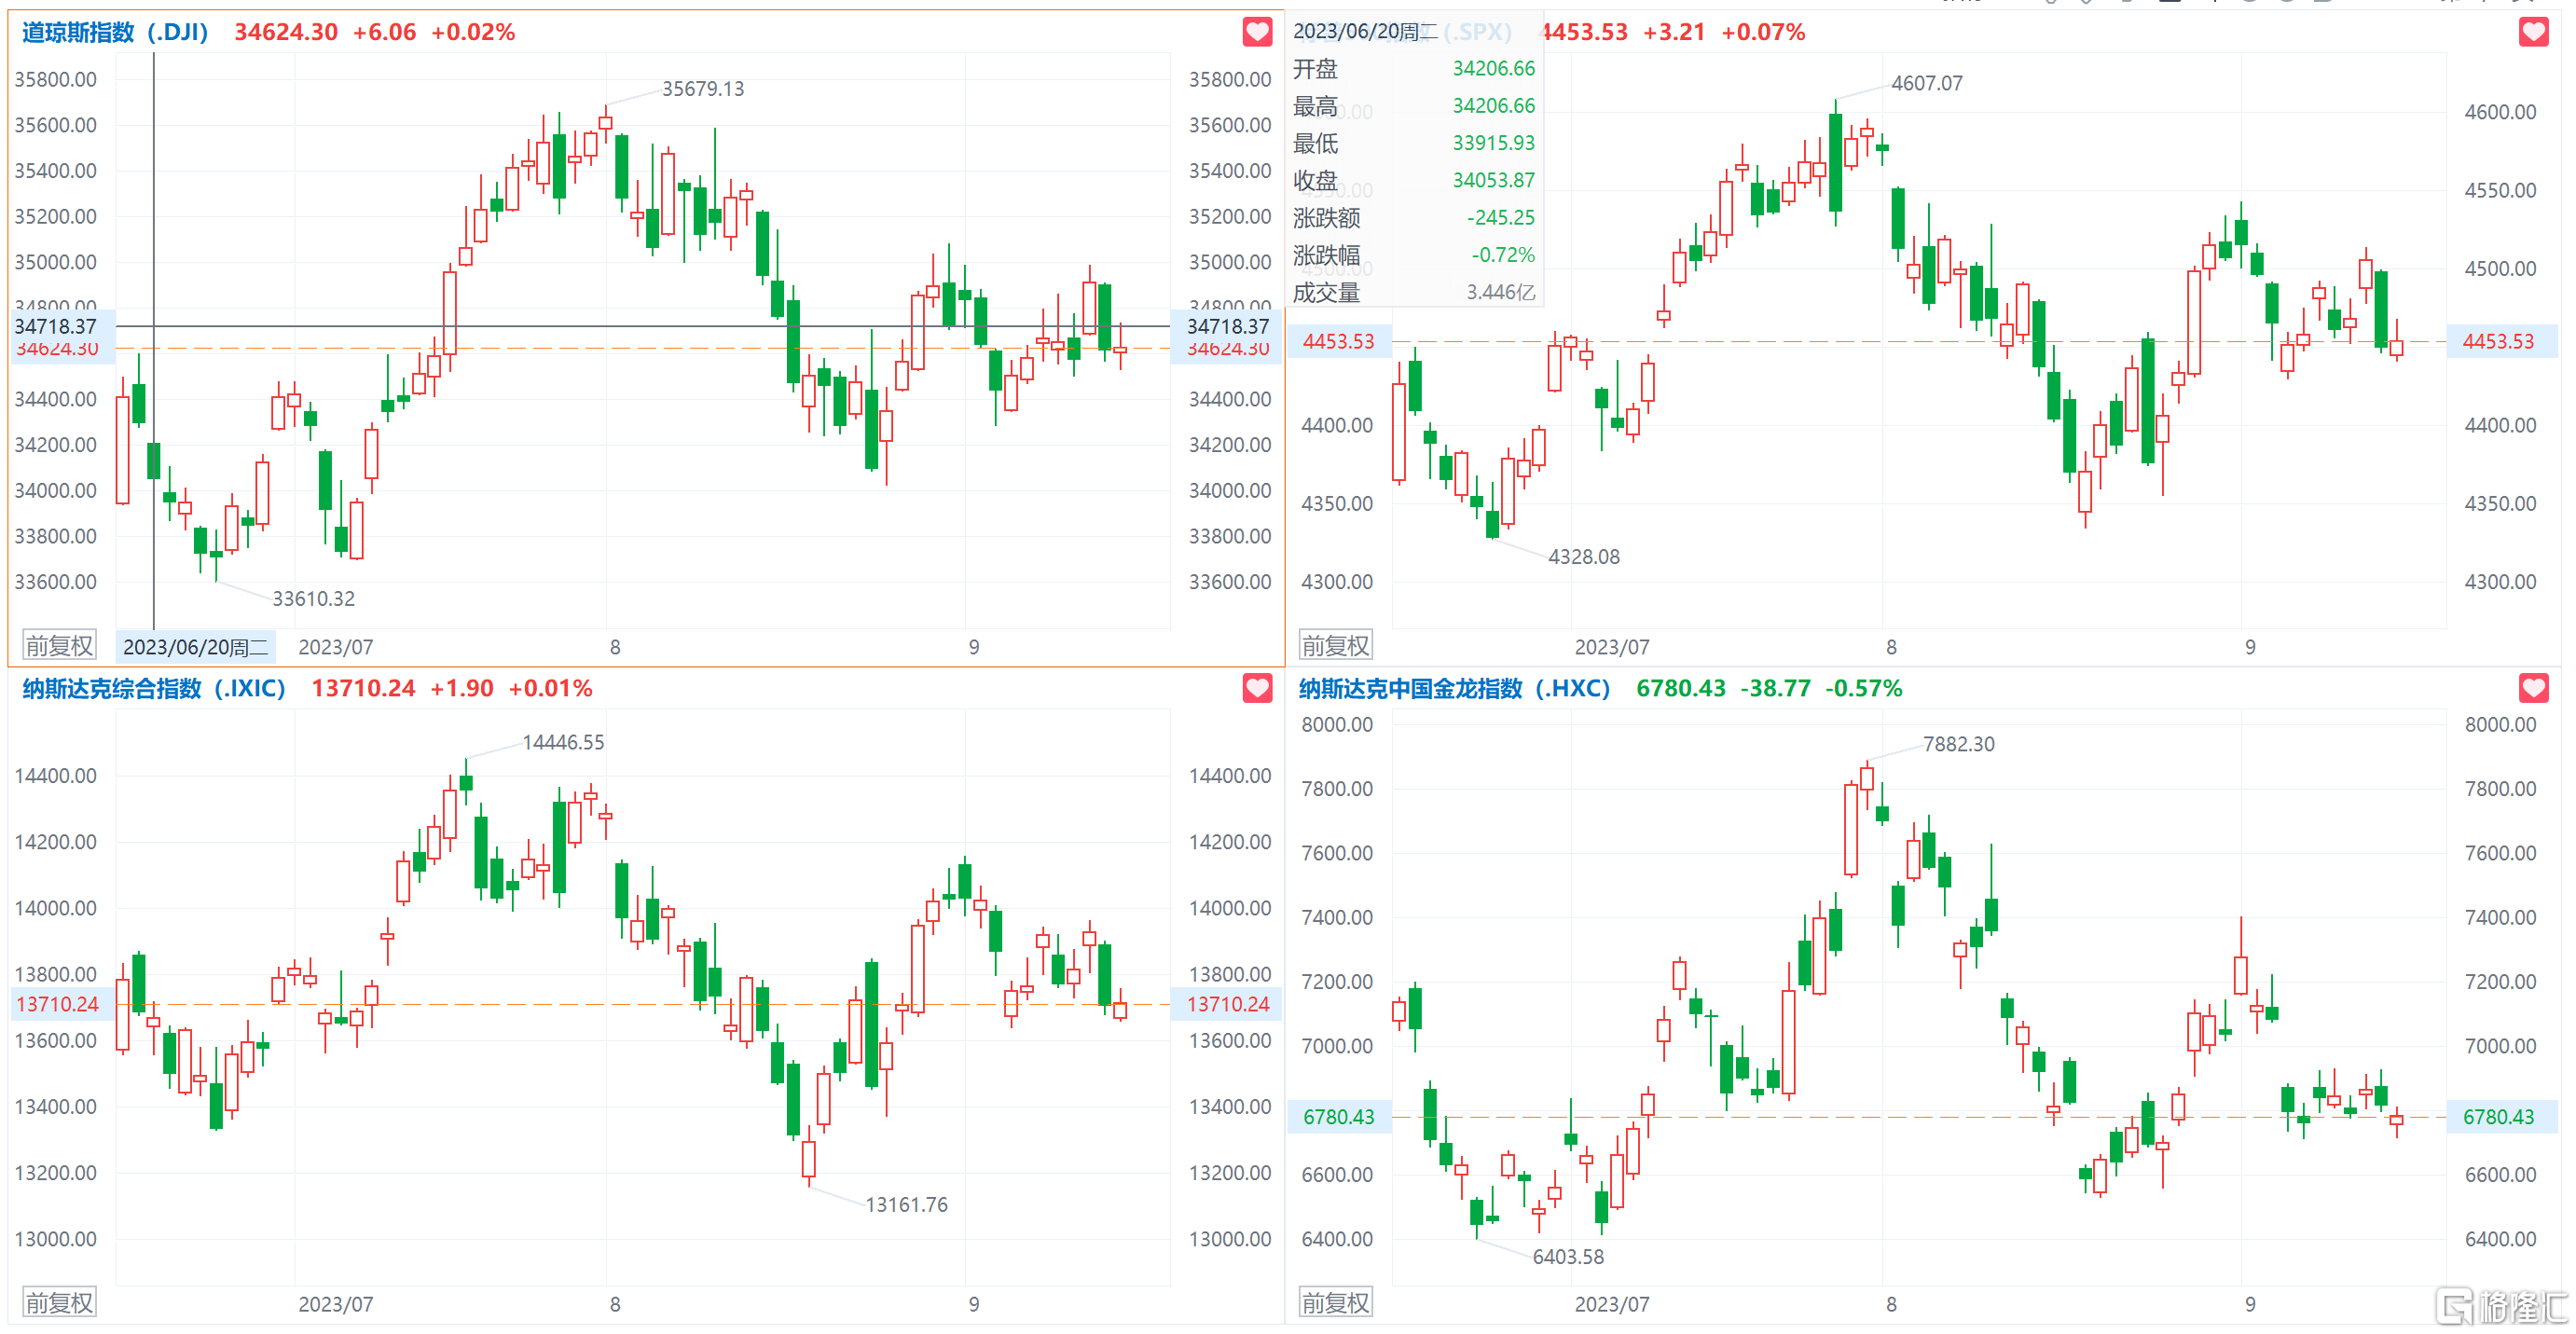Click the Nasdaq low annotation 13161.76

pyautogui.click(x=906, y=1205)
